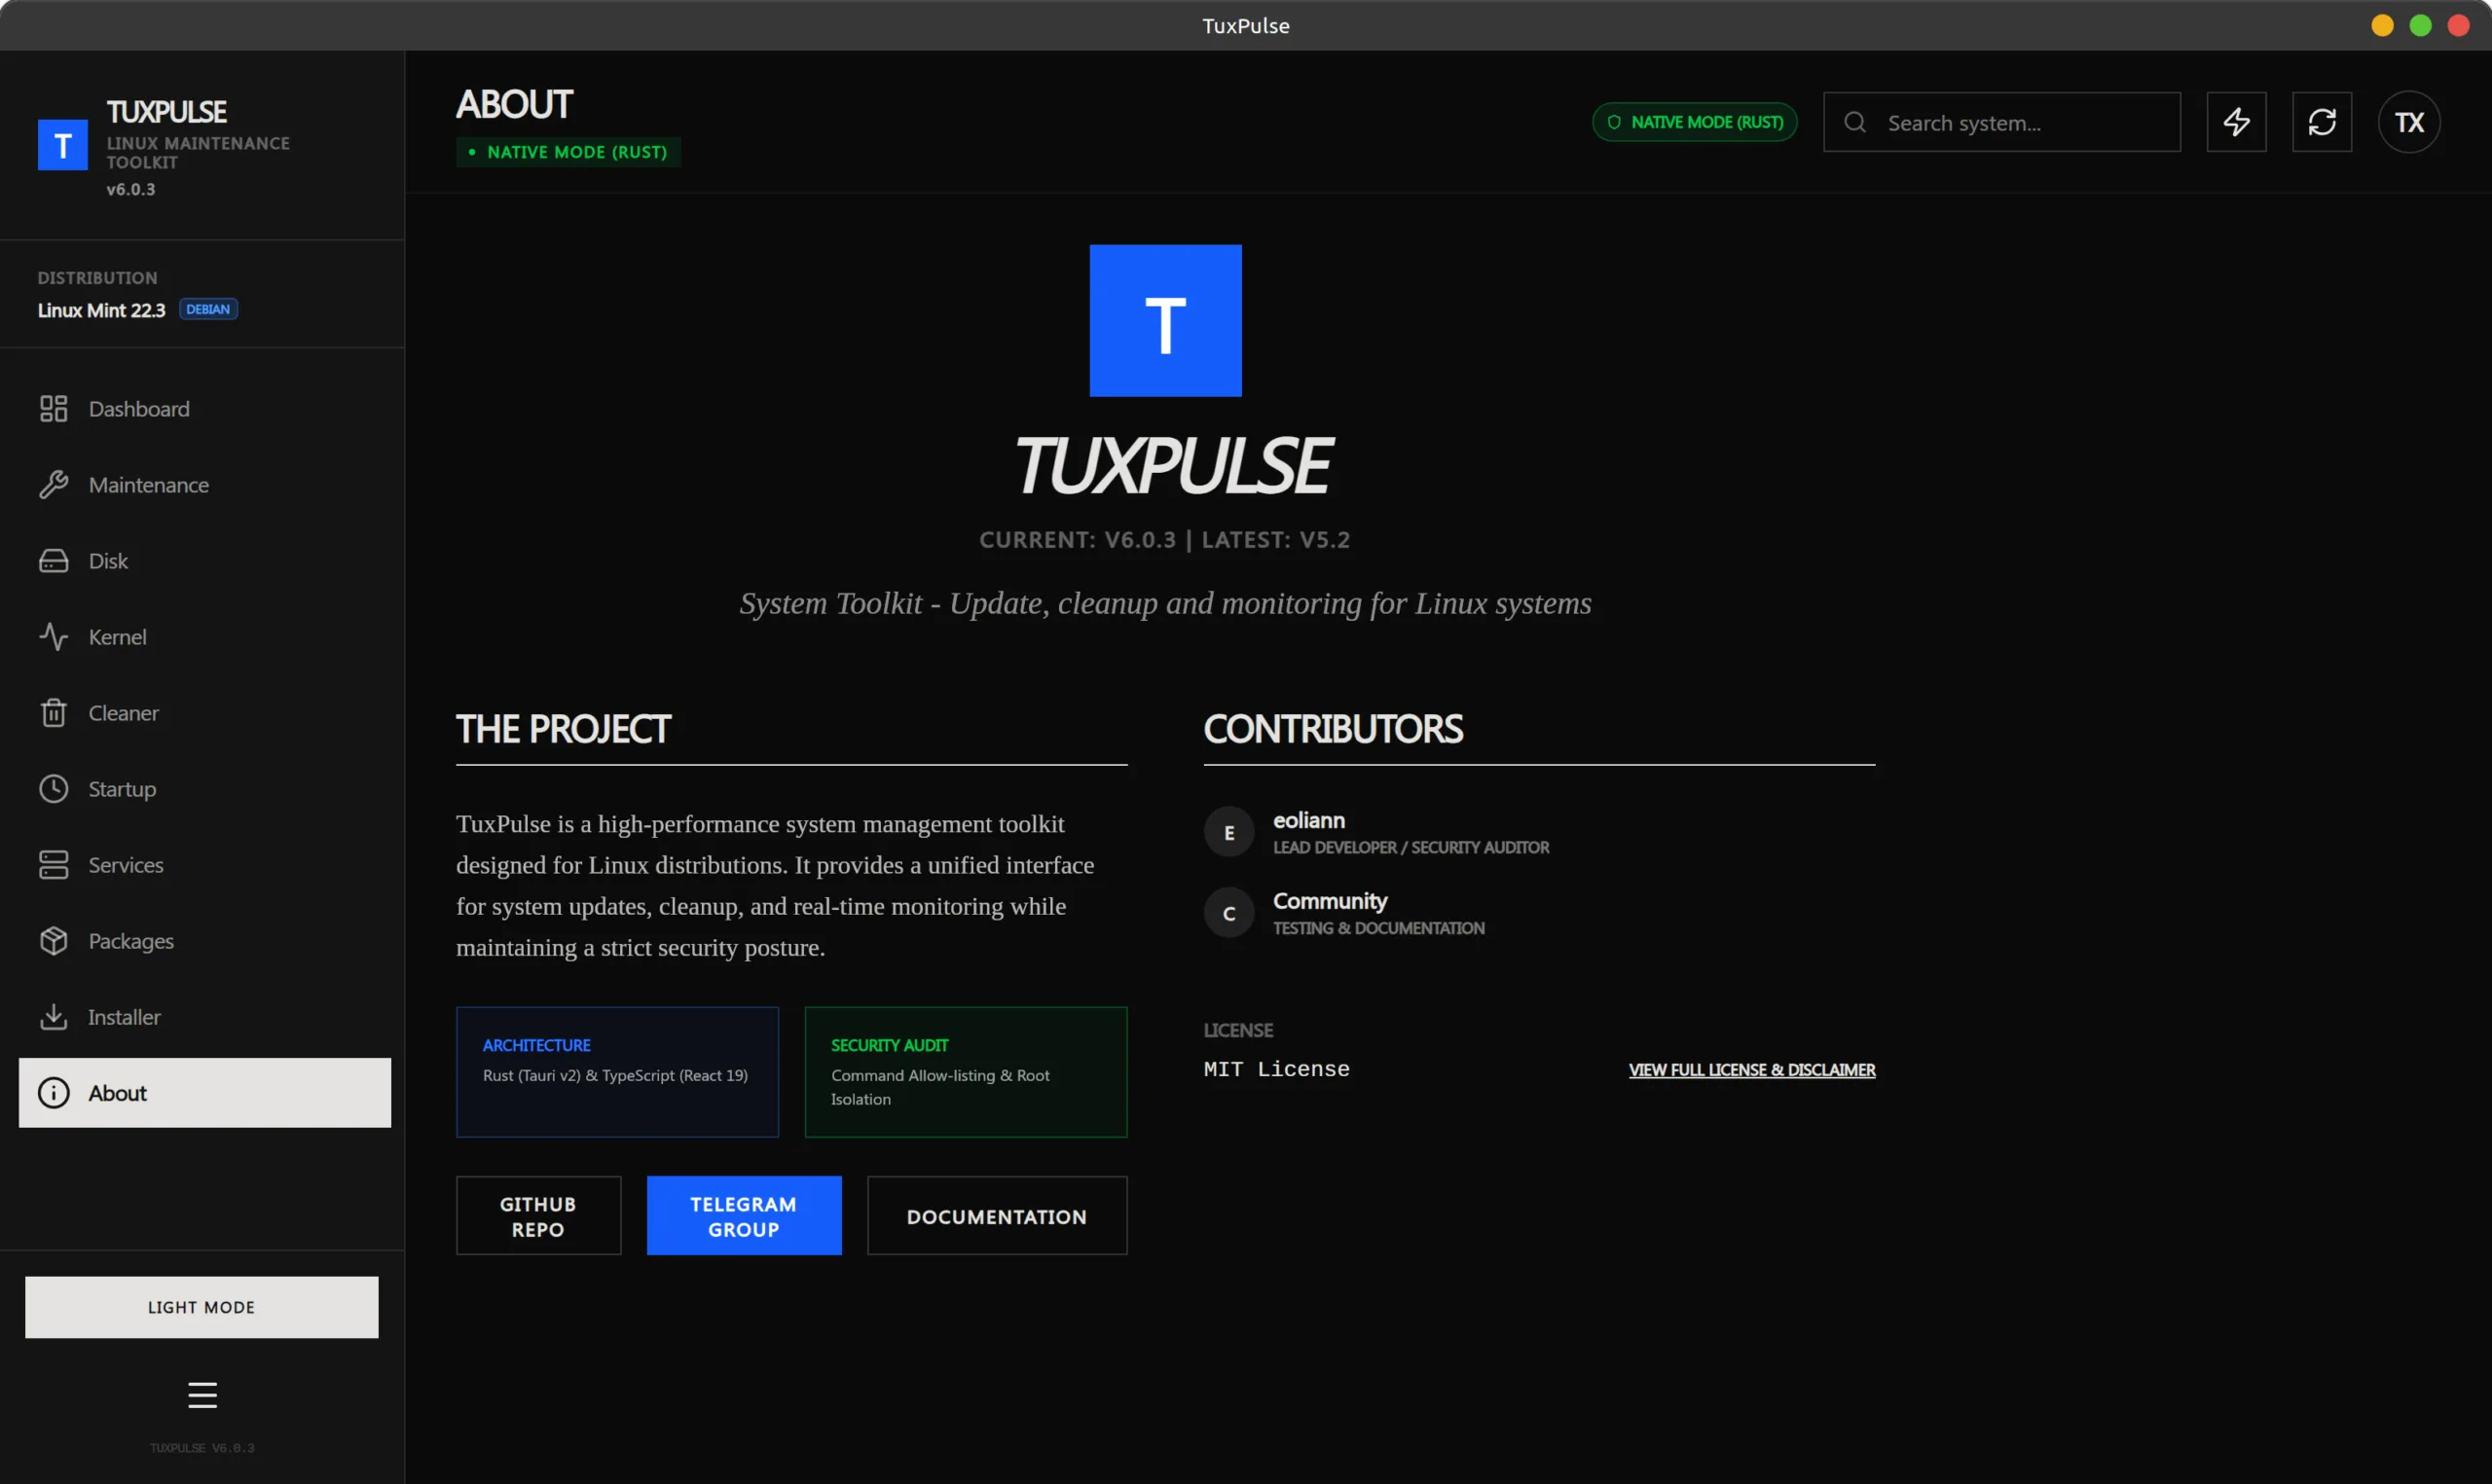The width and height of the screenshot is (2492, 1484).
Task: Switch to Light Mode
Action: pos(201,1307)
